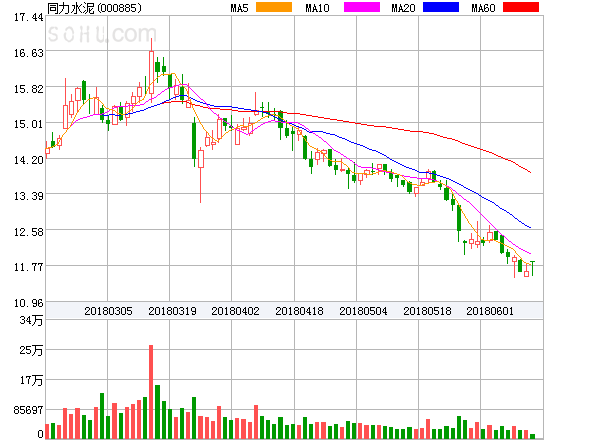
Task: Click the 17.44 price axis label
Action: pos(29,17)
